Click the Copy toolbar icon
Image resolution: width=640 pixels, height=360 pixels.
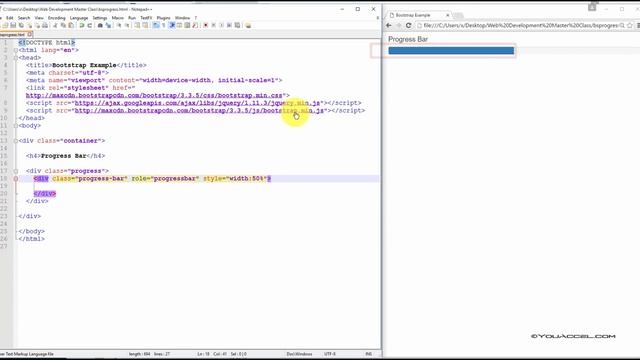(63, 25)
